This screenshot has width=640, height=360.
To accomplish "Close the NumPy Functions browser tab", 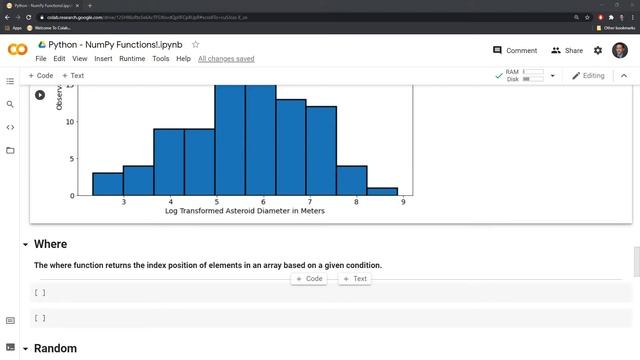I will click(x=78, y=6).
